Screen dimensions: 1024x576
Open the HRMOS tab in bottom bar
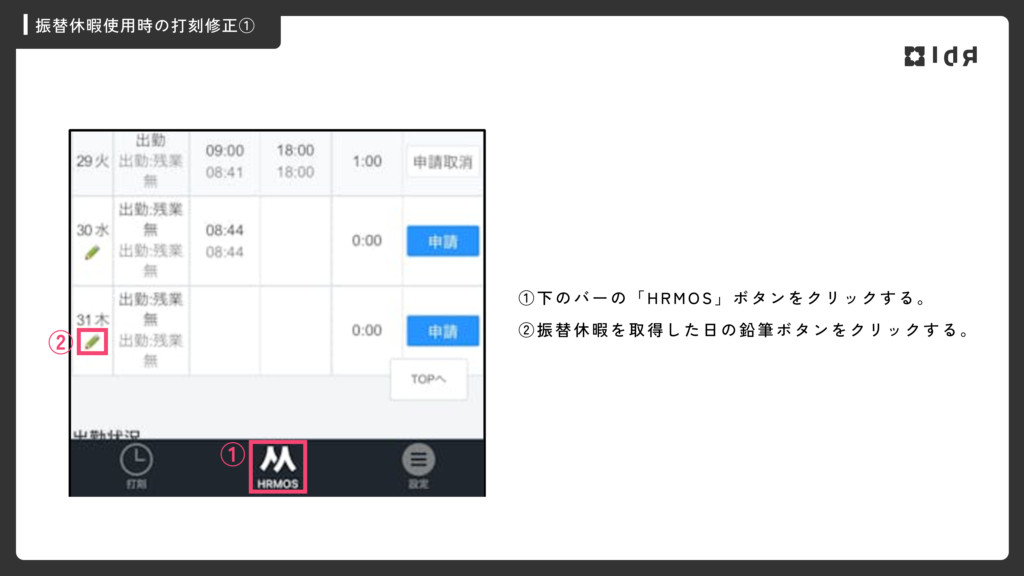point(277,466)
